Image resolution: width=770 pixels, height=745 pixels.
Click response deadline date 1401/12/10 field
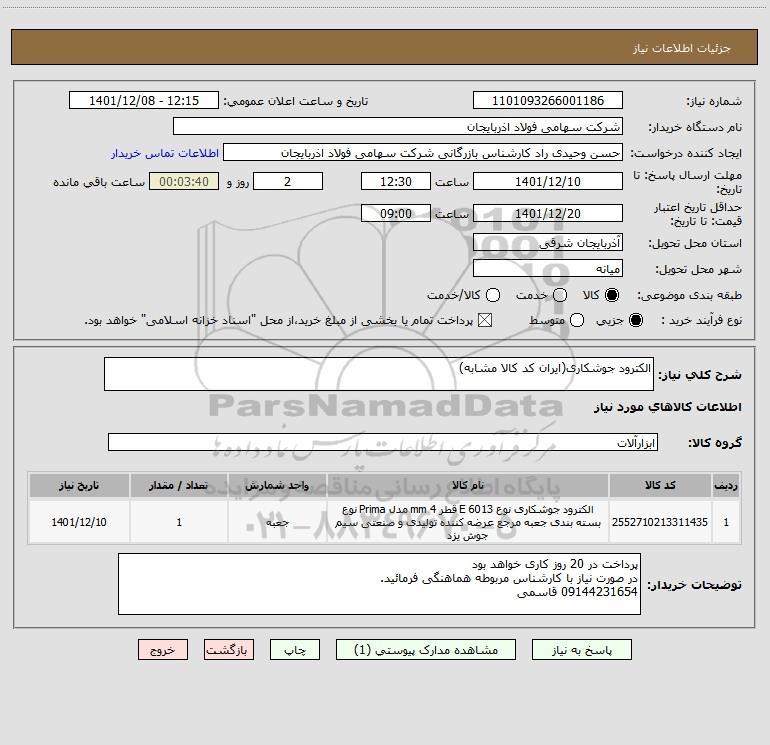(548, 181)
